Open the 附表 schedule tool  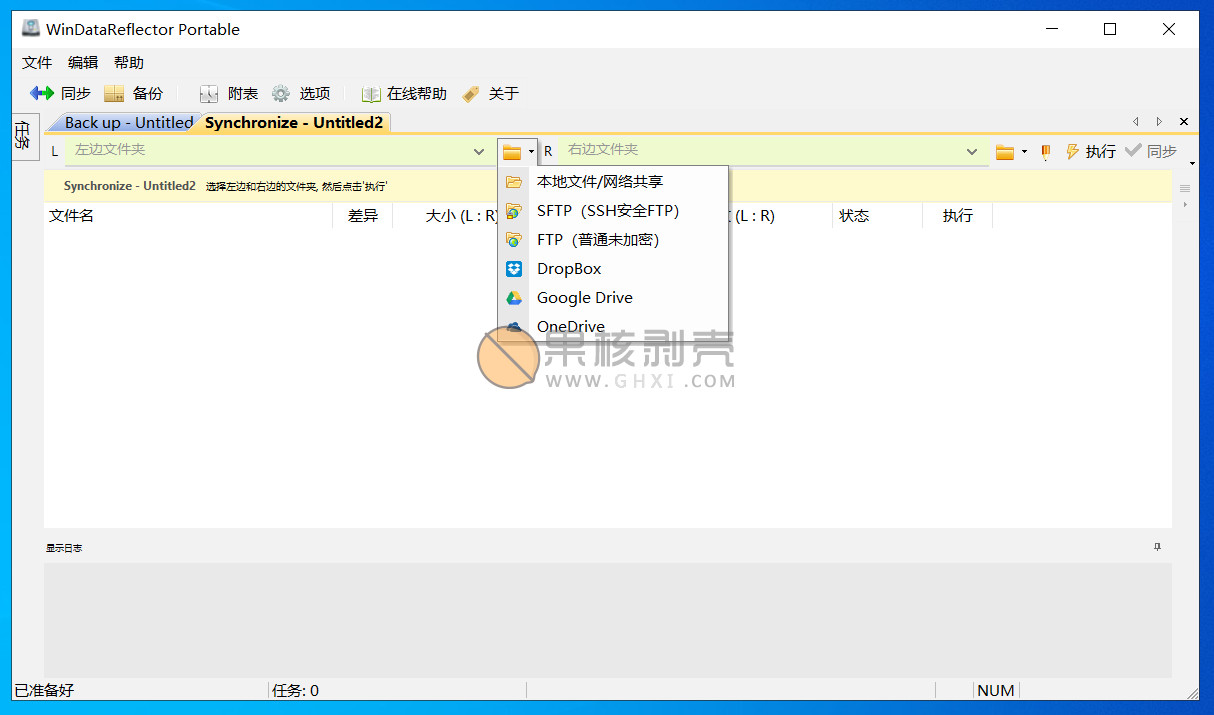point(229,93)
